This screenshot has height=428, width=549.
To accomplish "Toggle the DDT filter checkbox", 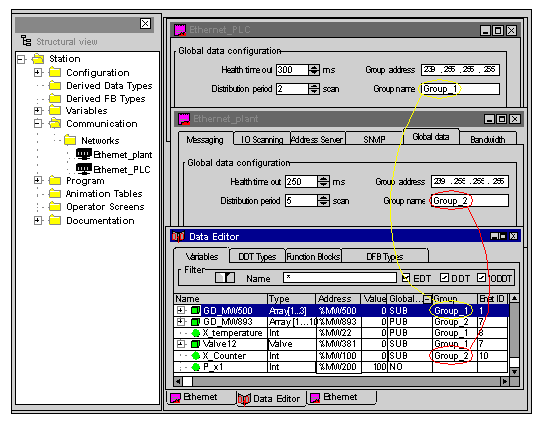I will tap(444, 278).
